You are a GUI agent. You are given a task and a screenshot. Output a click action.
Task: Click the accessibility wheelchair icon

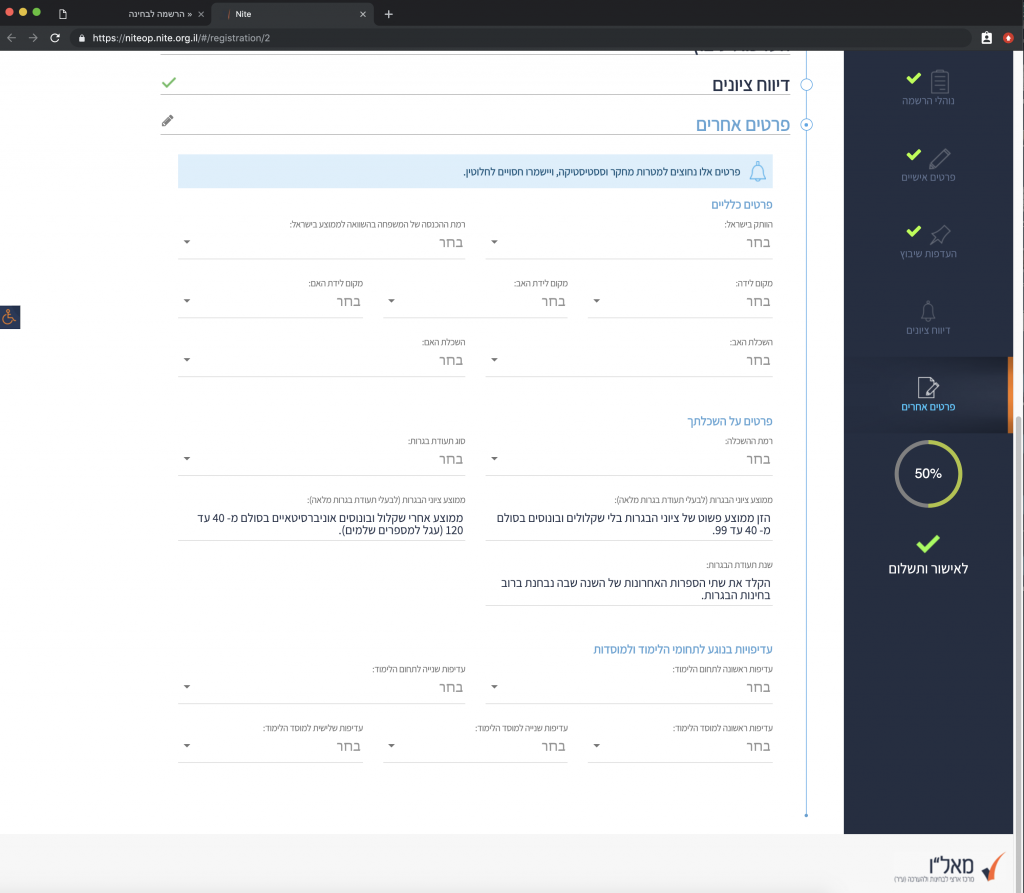(10, 317)
